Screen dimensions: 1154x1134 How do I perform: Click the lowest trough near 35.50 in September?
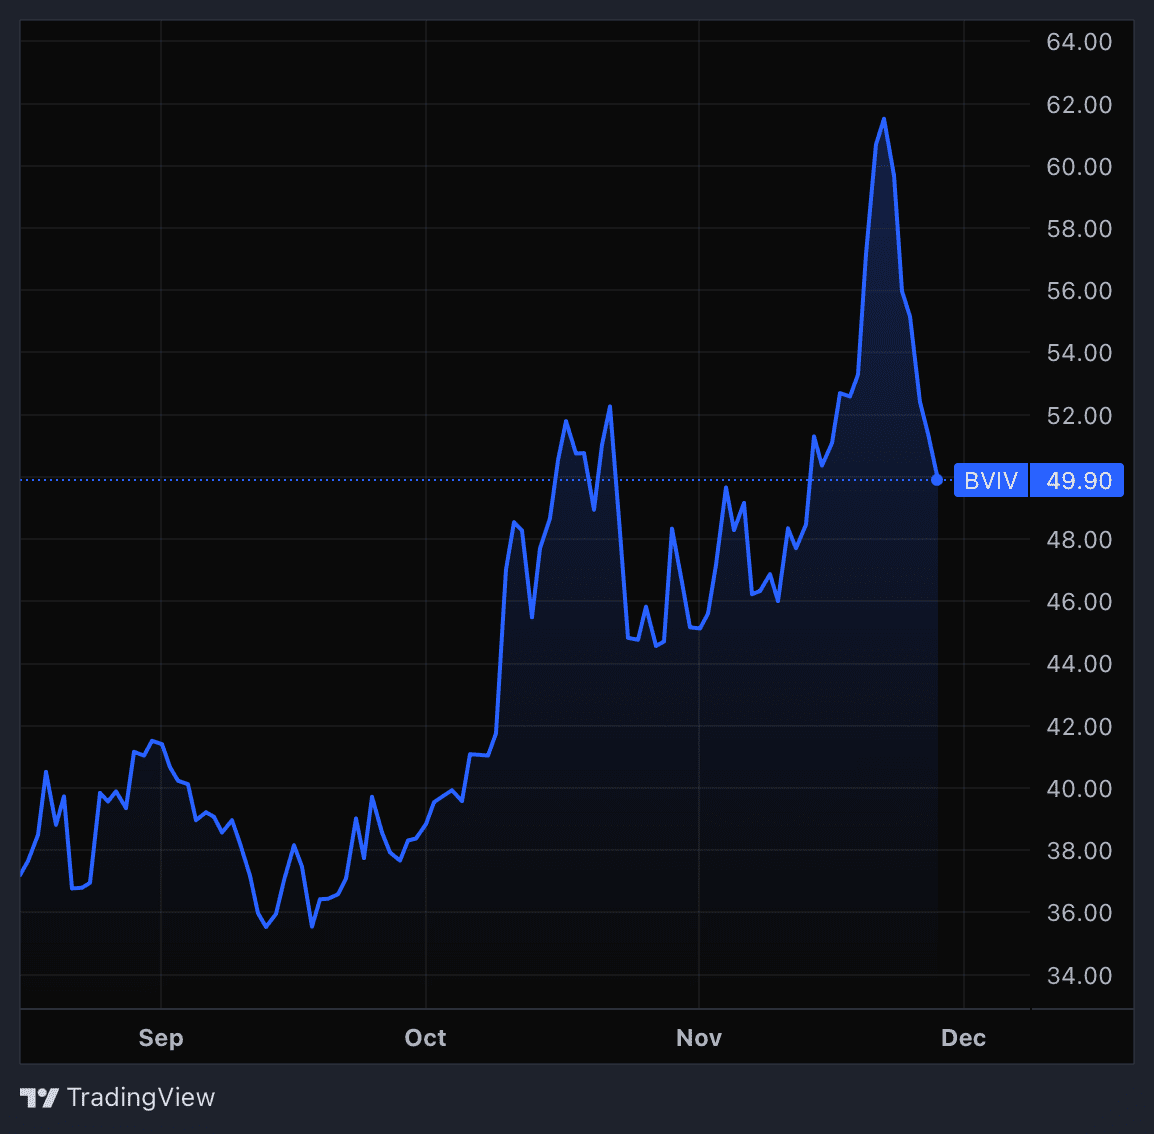[266, 926]
